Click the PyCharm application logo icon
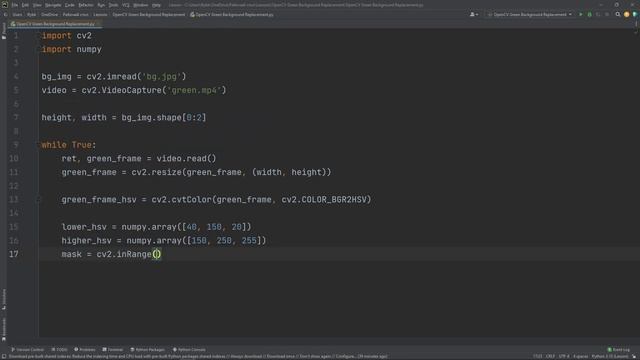Image resolution: width=640 pixels, height=360 pixels. pos(5,5)
